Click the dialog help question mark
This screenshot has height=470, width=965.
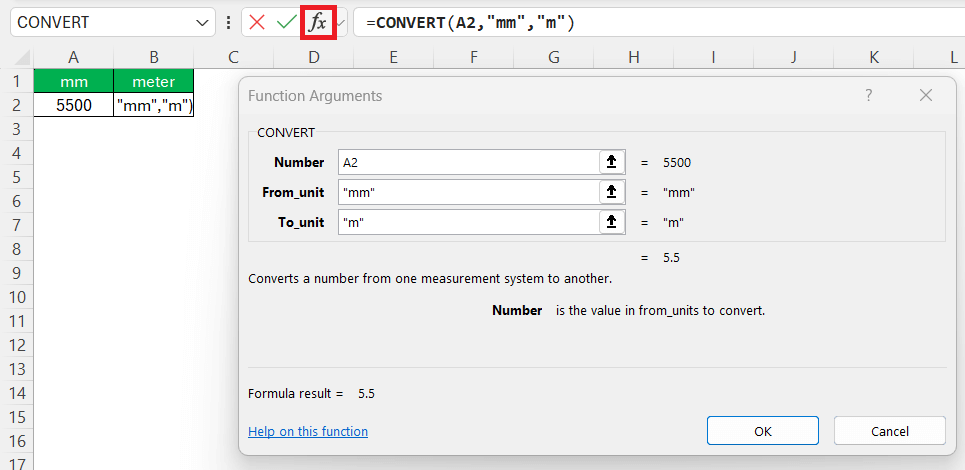tap(869, 95)
